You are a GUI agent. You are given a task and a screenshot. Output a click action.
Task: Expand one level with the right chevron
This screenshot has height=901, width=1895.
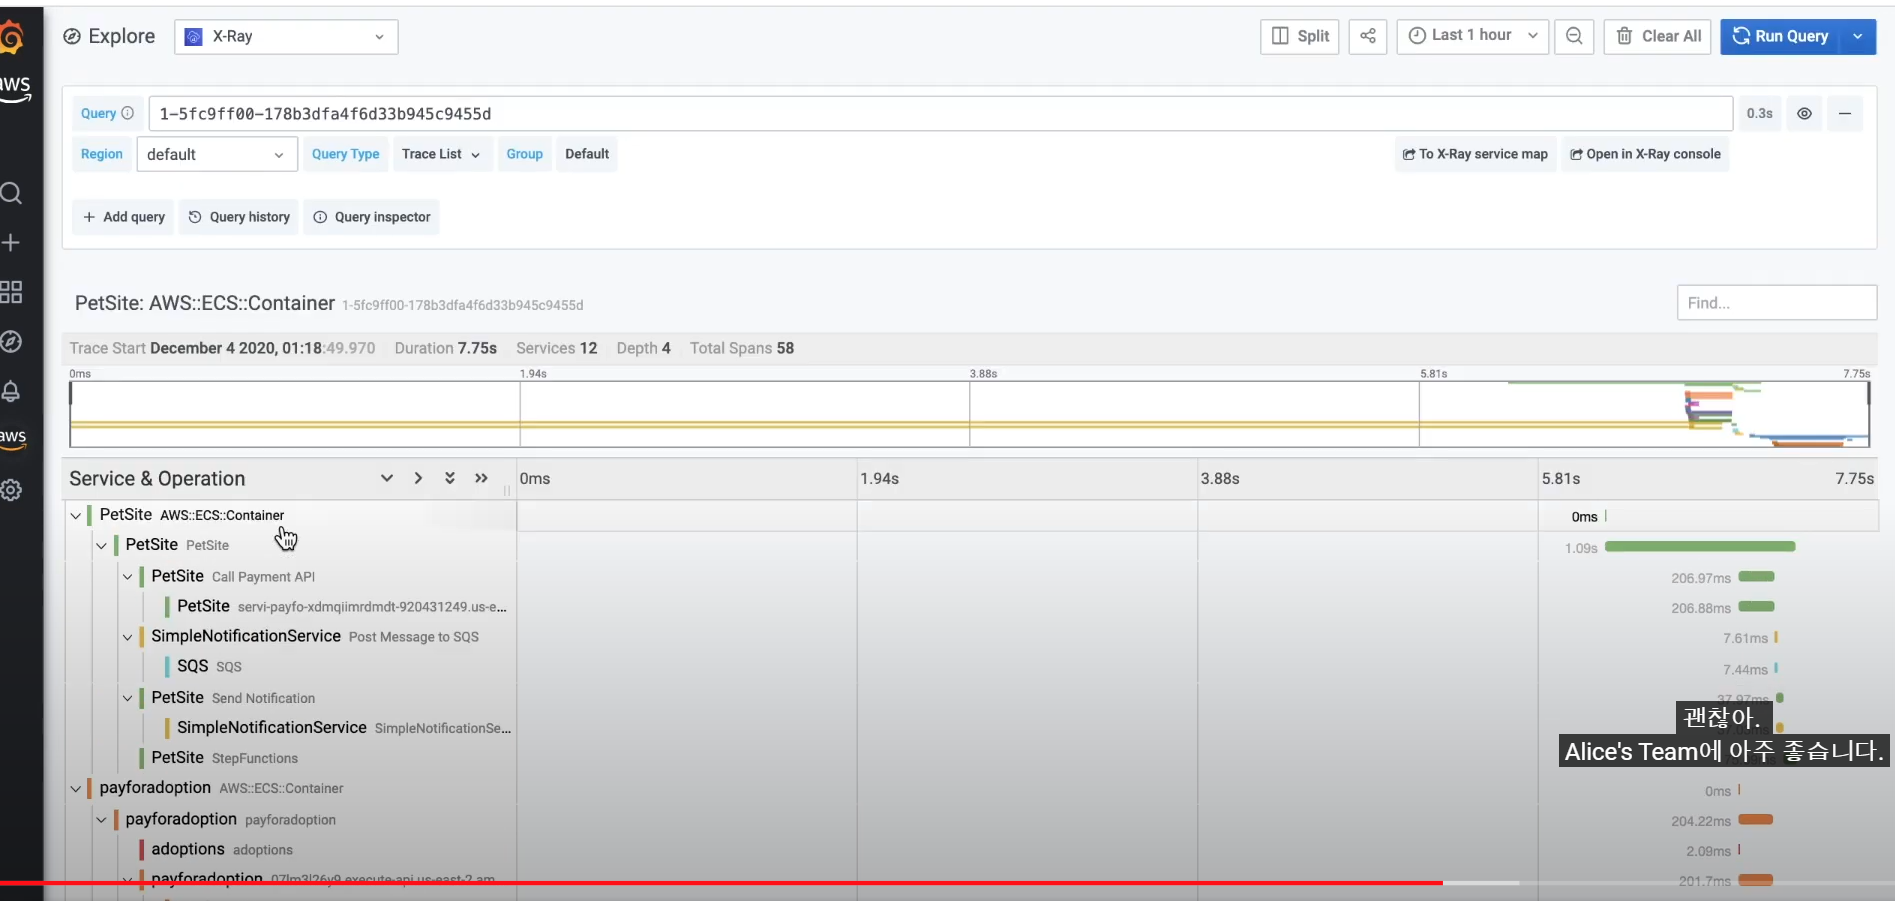(x=418, y=478)
